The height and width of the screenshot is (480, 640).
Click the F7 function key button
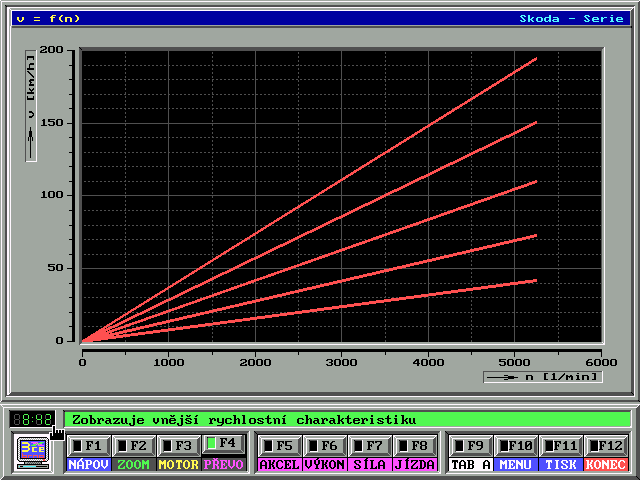[x=369, y=446]
